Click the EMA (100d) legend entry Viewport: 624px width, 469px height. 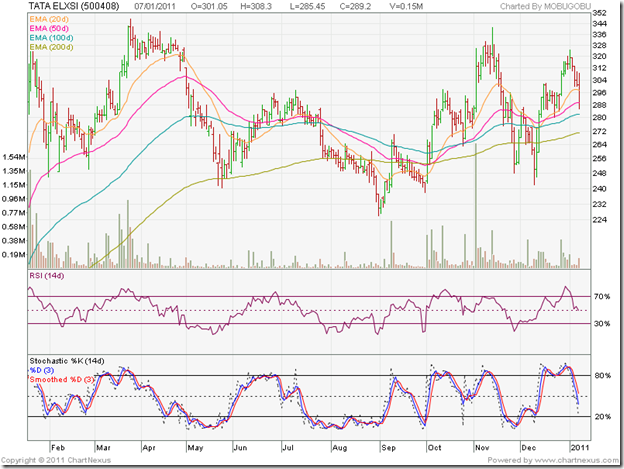51,38
